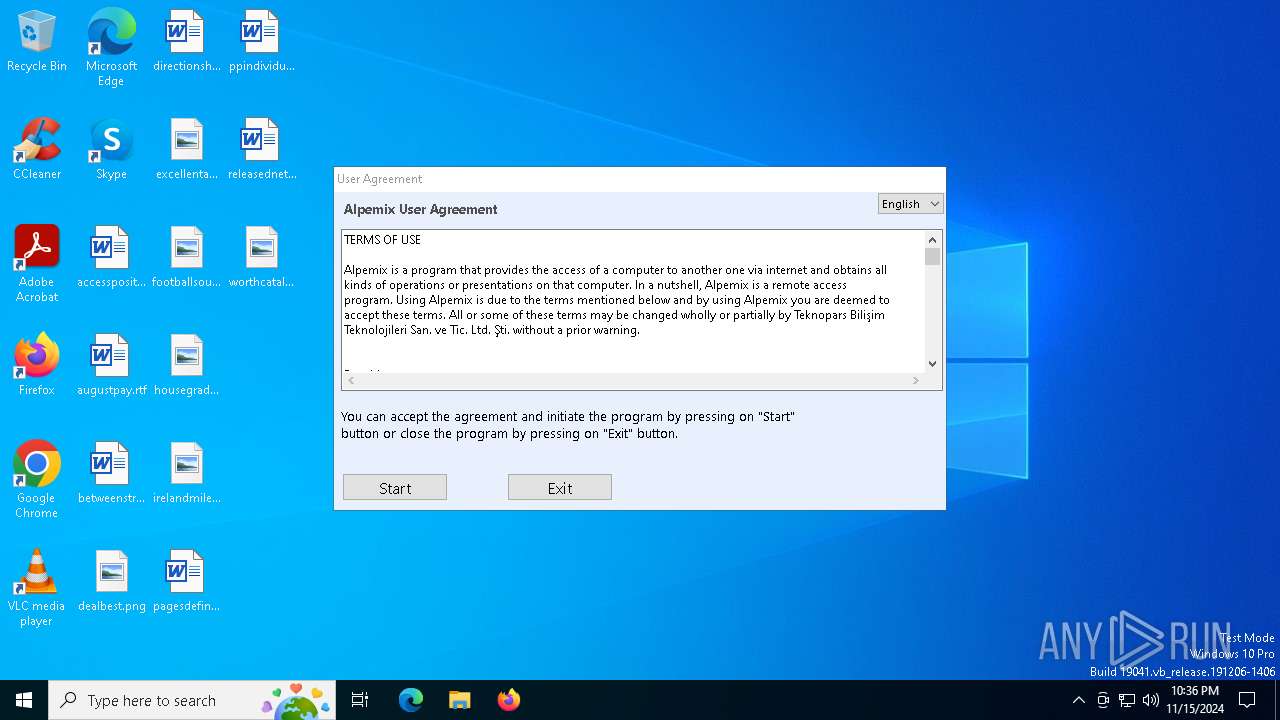1280x720 pixels.
Task: Select the footballsou... image file icon
Action: (x=186, y=257)
